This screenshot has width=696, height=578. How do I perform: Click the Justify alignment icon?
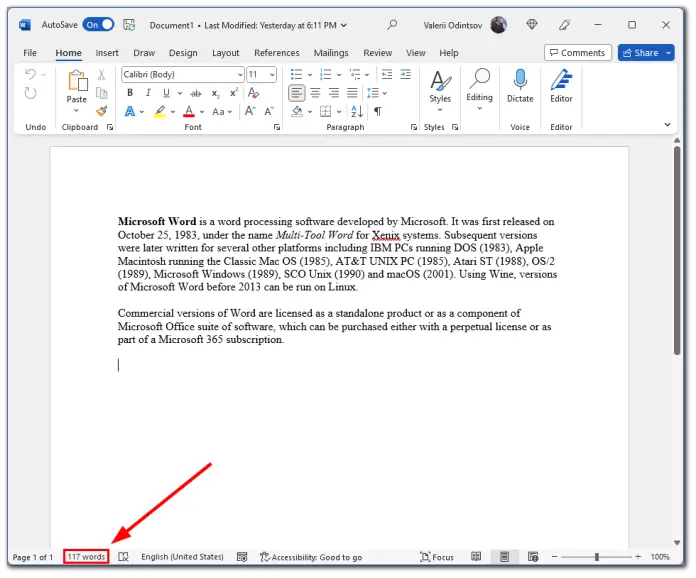[352, 93]
